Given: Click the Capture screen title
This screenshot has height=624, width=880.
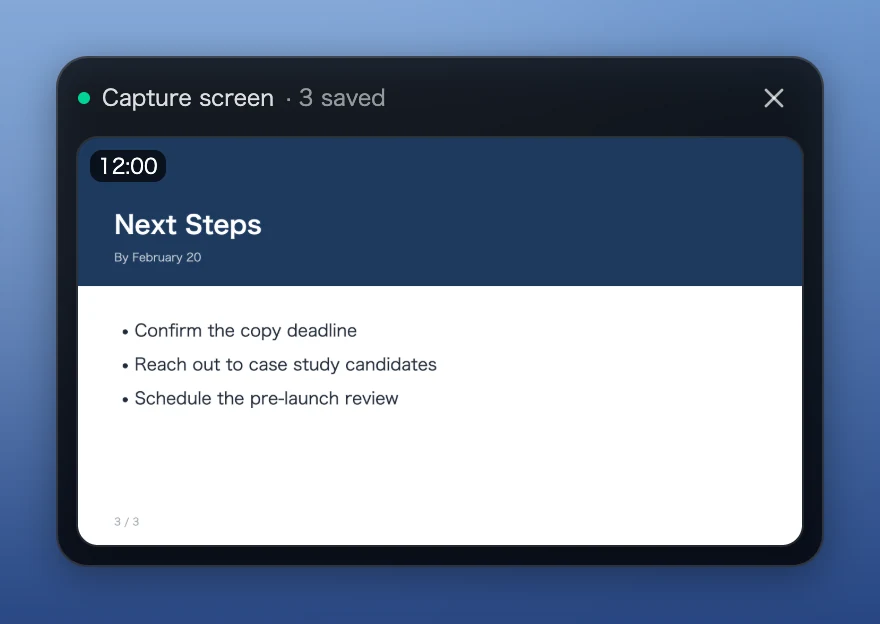Looking at the screenshot, I should [187, 98].
